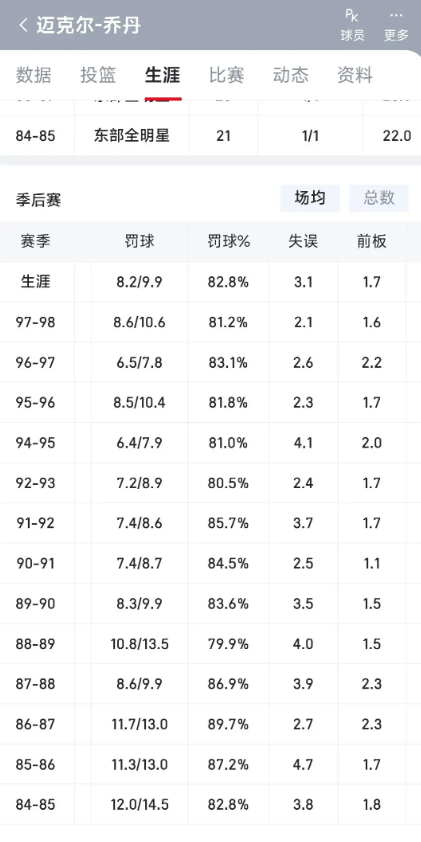Toggle playoff stats to 总数
Image resolution: width=421 pixels, height=842 pixels.
(379, 198)
